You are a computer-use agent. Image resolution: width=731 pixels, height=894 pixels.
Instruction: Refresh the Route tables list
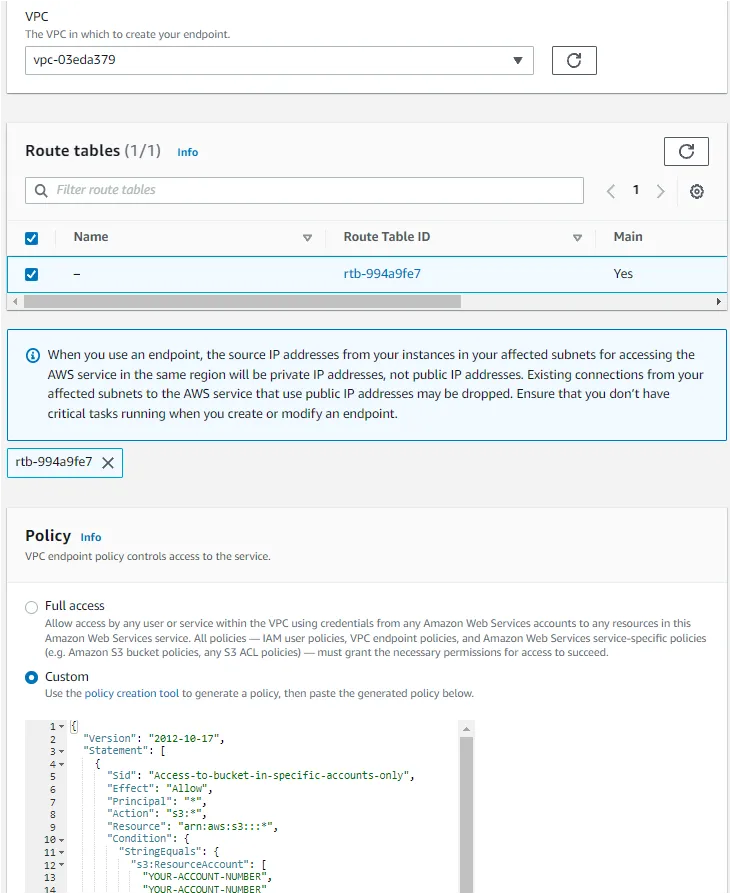(x=686, y=151)
